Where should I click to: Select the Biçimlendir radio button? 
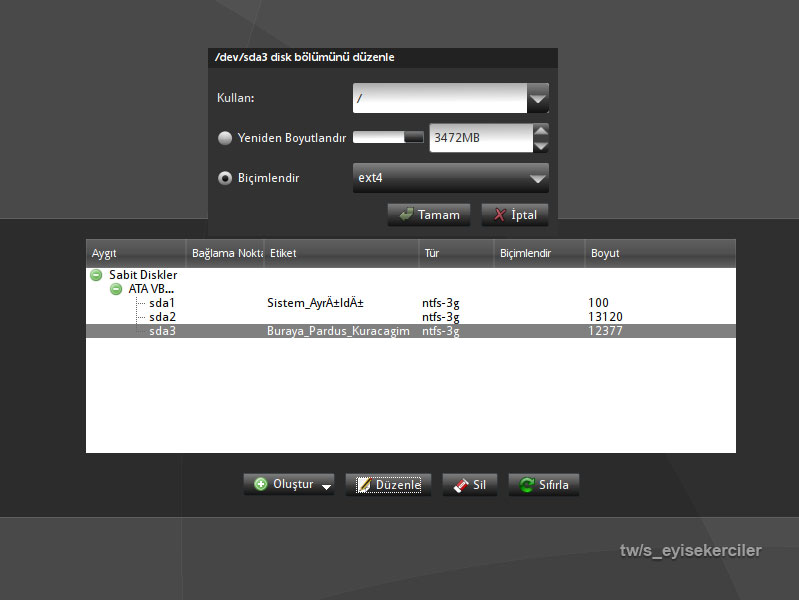(x=225, y=178)
